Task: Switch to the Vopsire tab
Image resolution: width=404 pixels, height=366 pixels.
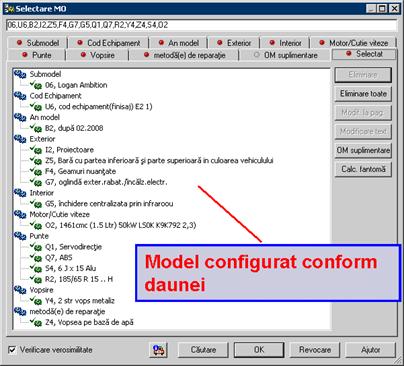Action: [x=97, y=55]
